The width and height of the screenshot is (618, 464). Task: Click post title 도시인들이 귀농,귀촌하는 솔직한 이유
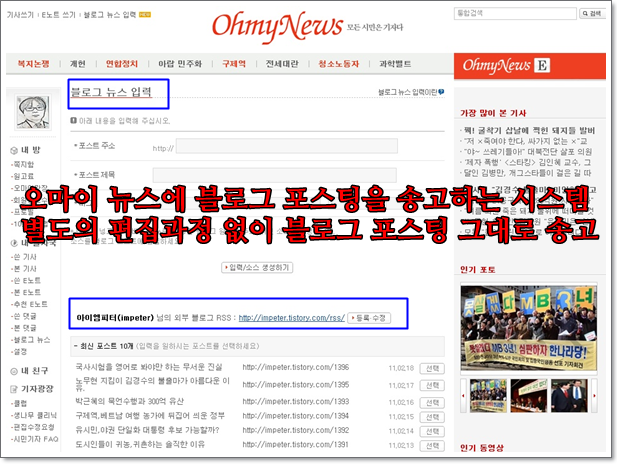pyautogui.click(x=140, y=444)
